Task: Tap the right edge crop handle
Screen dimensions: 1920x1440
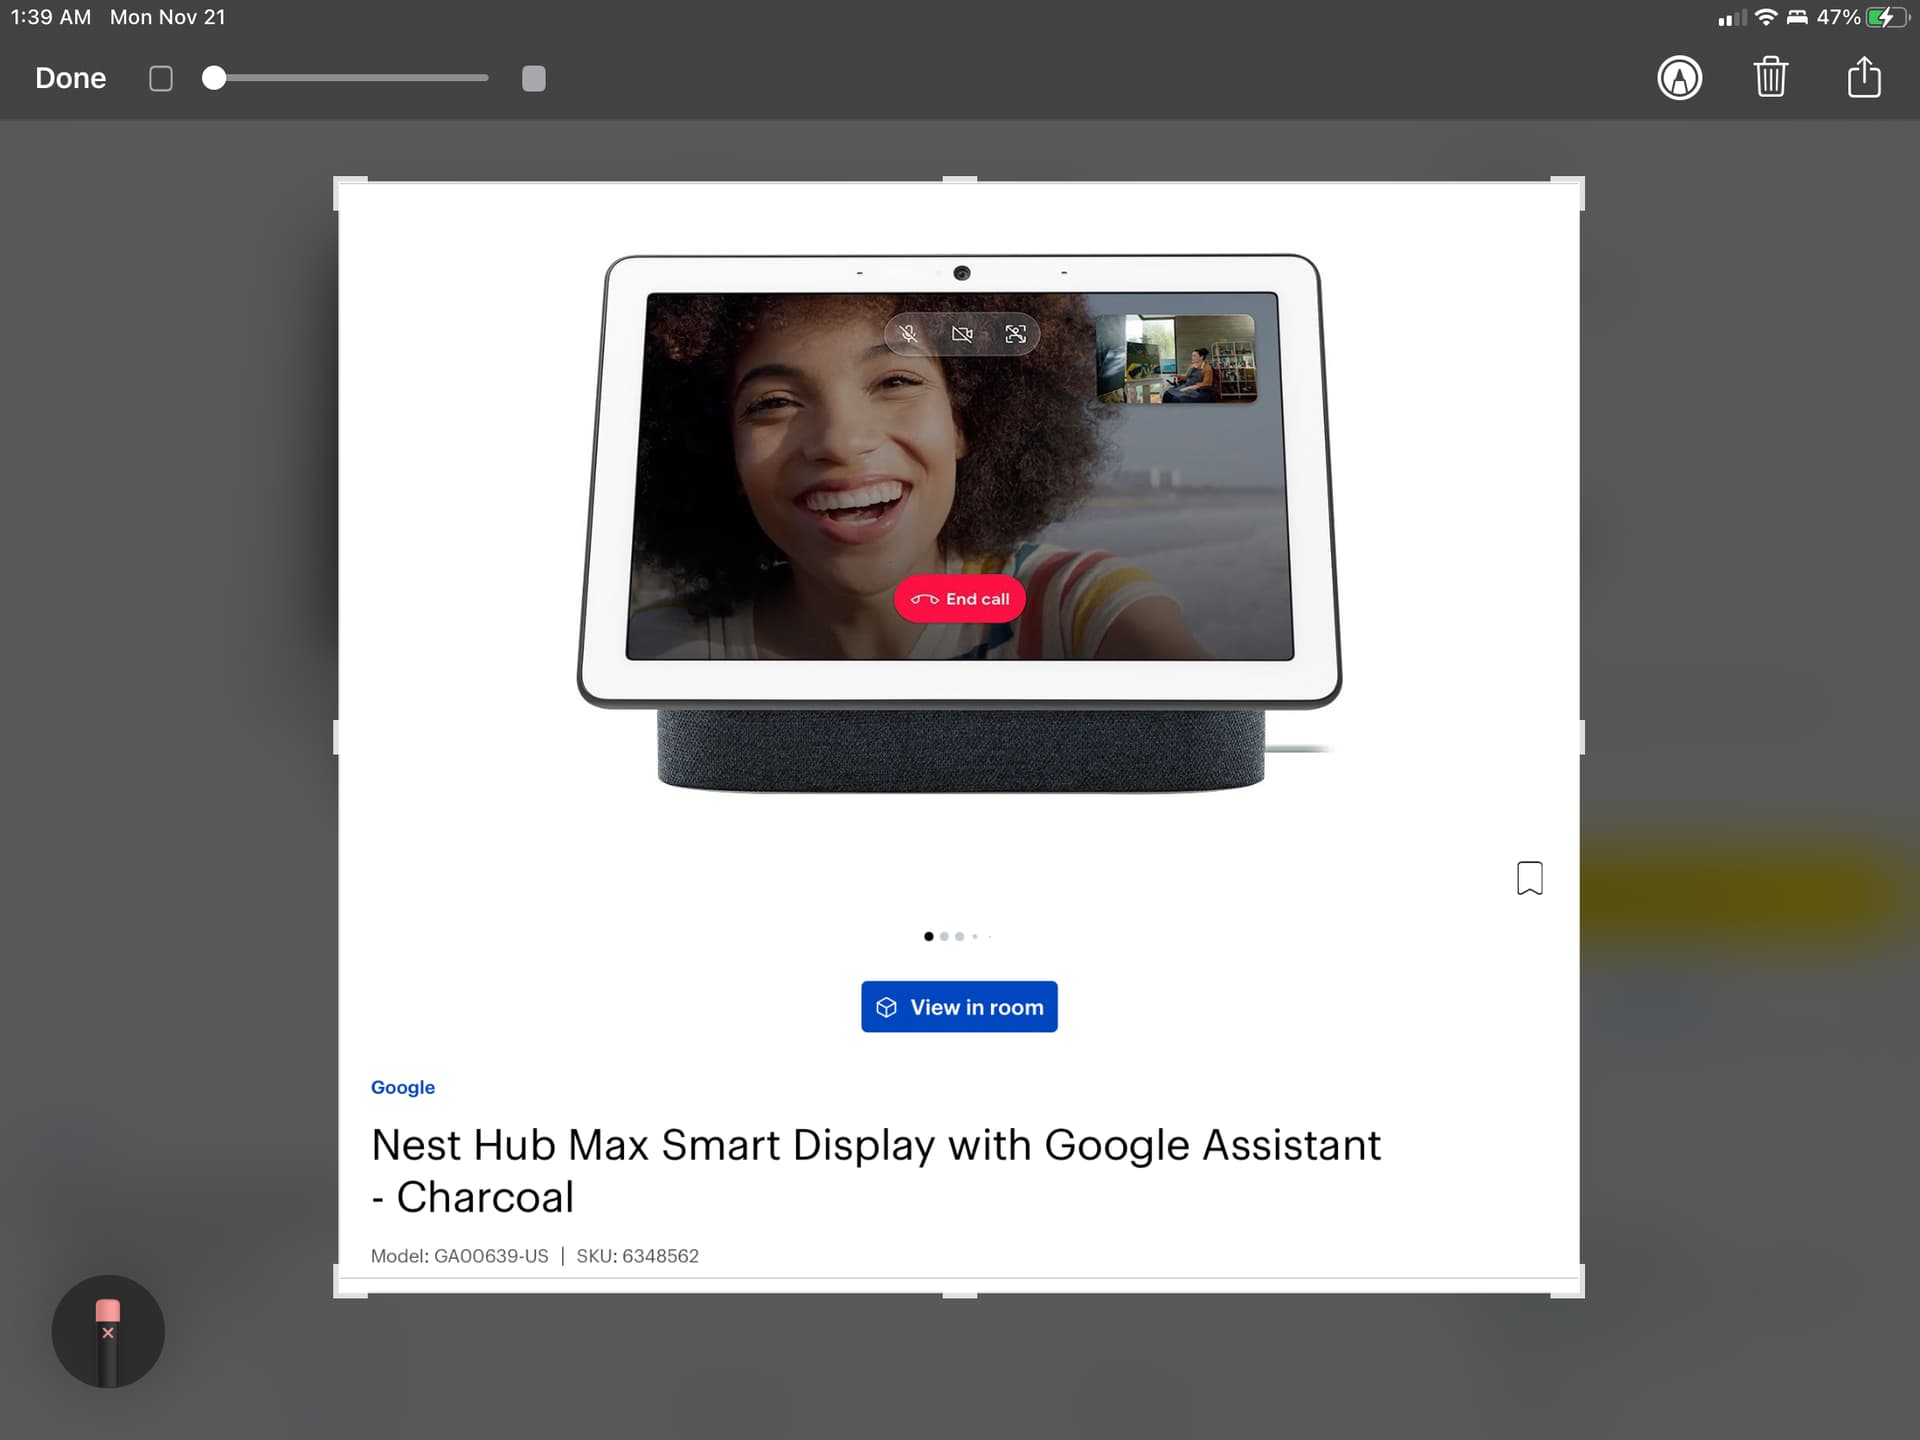Action: 1580,737
